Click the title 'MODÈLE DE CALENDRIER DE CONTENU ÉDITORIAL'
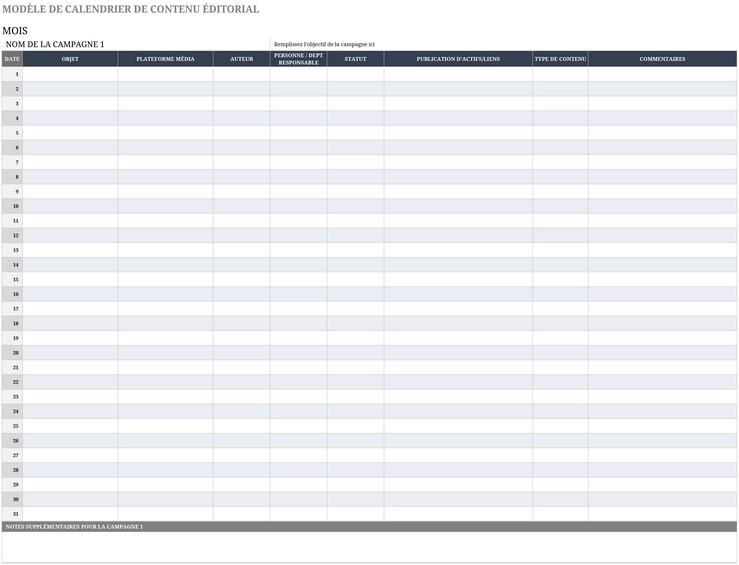This screenshot has height=565, width=739. [x=131, y=9]
